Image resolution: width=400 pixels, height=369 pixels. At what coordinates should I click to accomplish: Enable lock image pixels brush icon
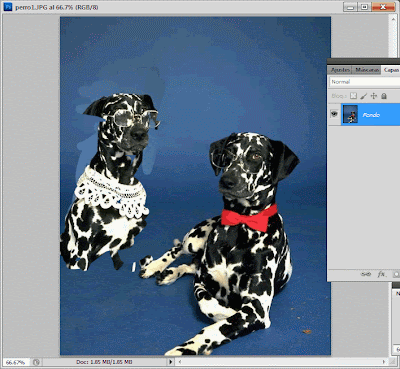point(364,96)
